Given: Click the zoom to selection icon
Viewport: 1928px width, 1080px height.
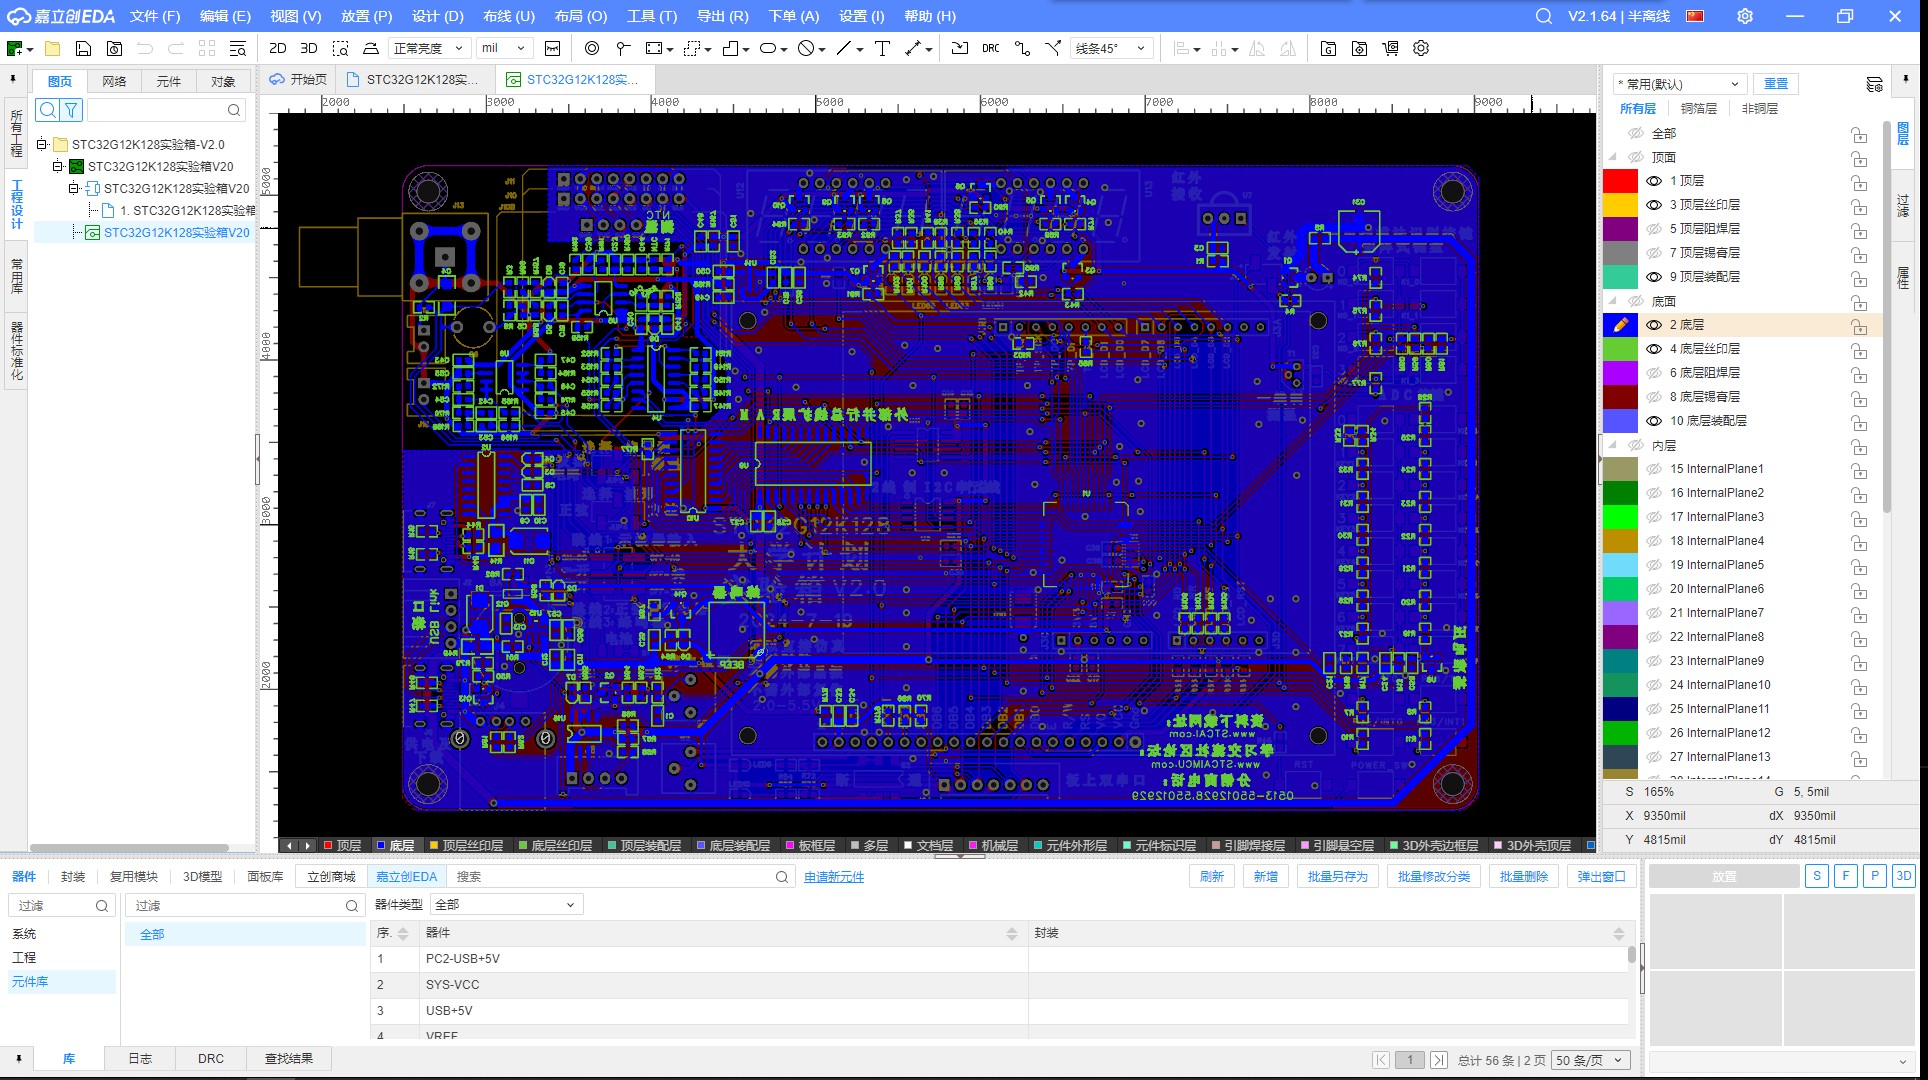Looking at the screenshot, I should pos(340,48).
